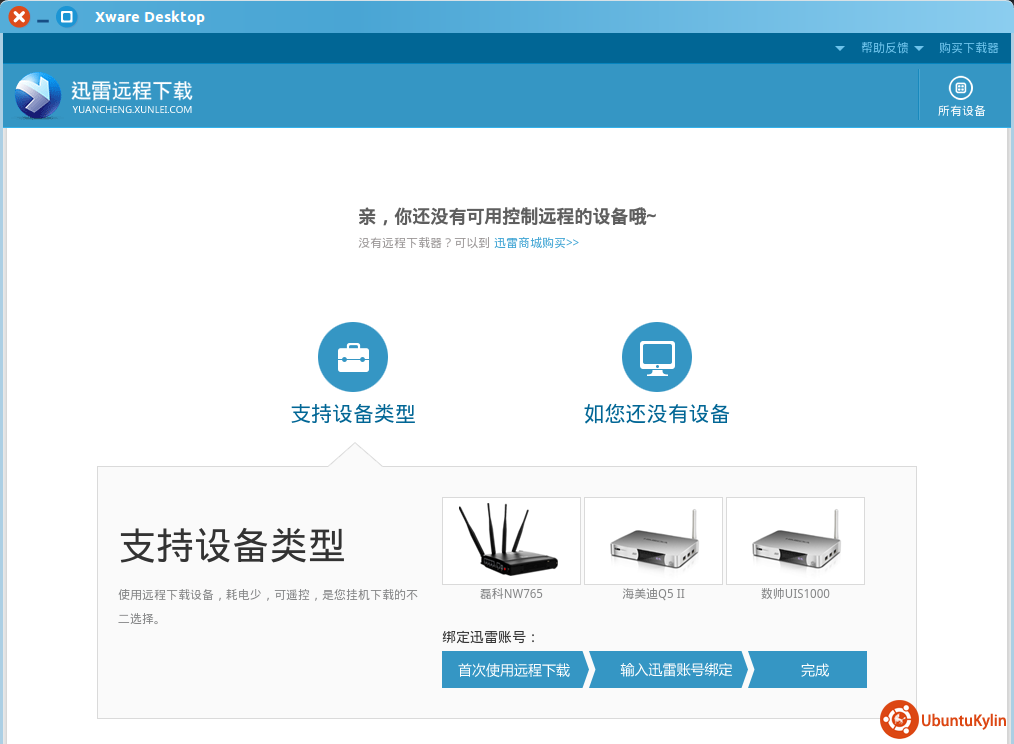This screenshot has height=744, width=1014.
Task: Click the 所有设备 grid icon
Action: pos(960,88)
